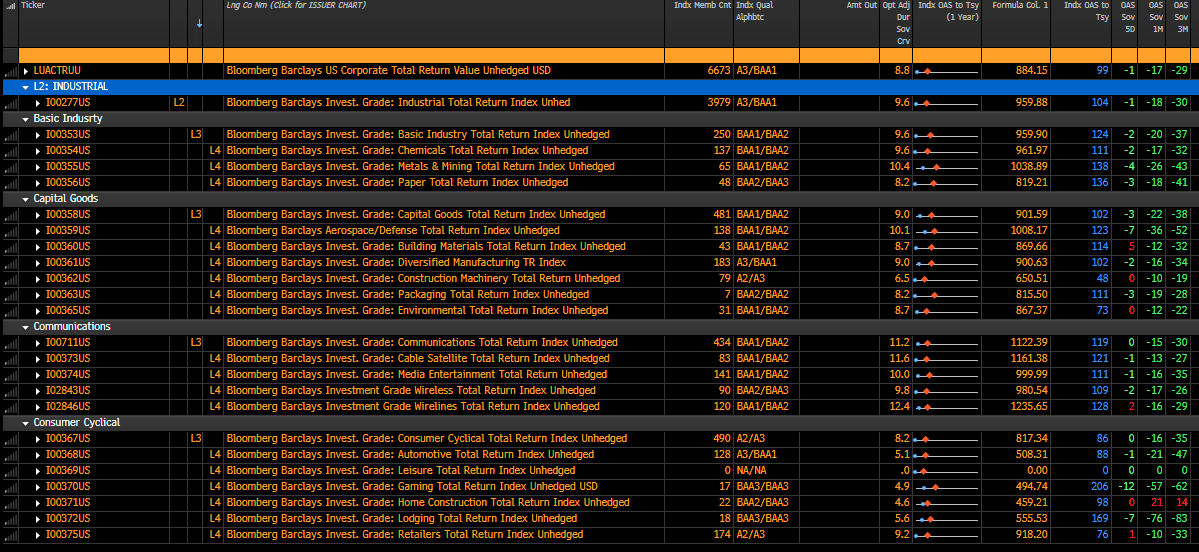Open the Cable Satellite index name link
Viewport: 1199px width, 552px height.
pyautogui.click(x=417, y=359)
